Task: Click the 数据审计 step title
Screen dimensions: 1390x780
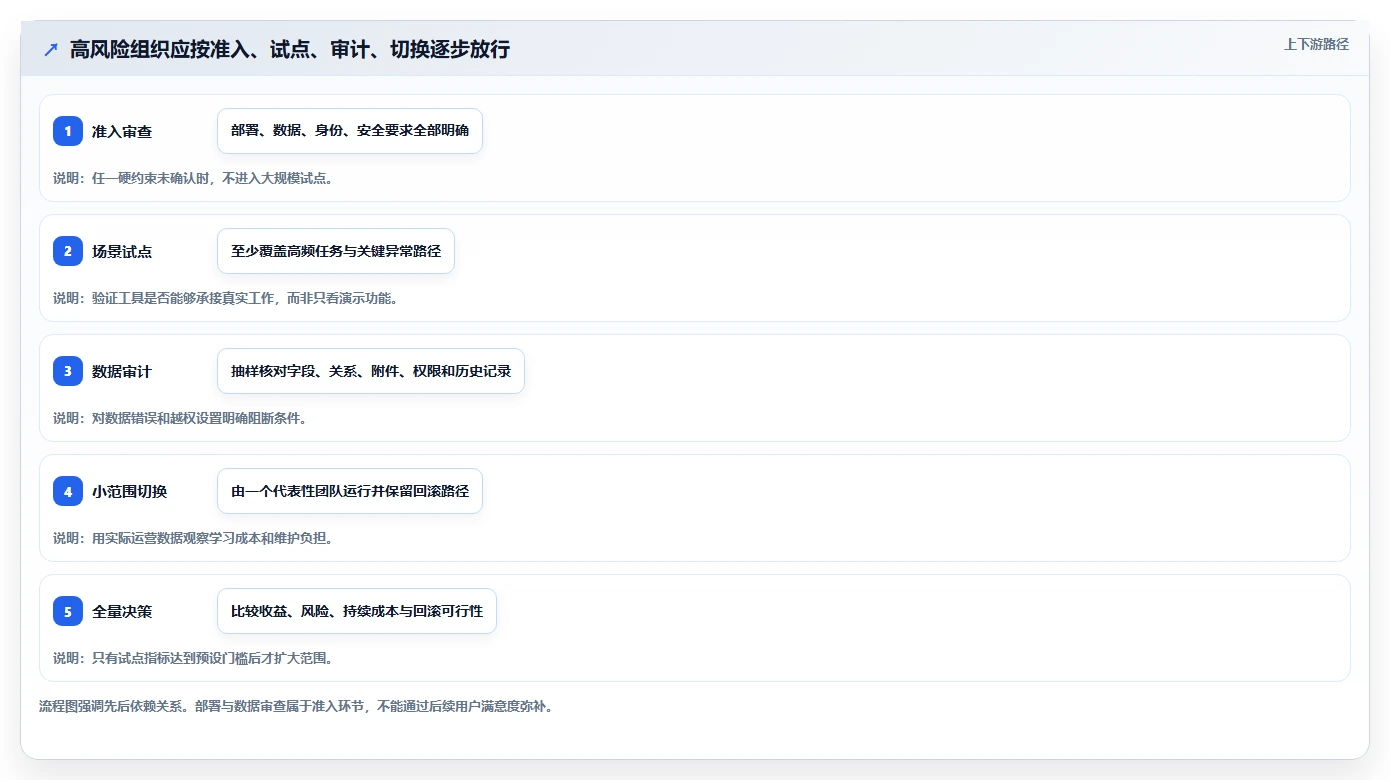Action: [122, 371]
